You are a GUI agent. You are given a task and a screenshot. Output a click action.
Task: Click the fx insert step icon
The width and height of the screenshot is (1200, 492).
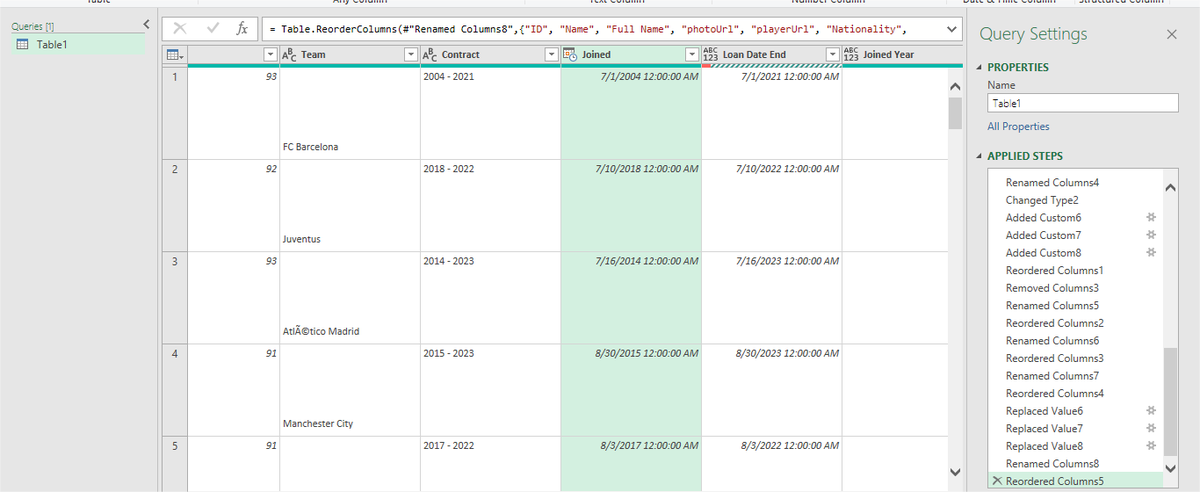coord(242,29)
